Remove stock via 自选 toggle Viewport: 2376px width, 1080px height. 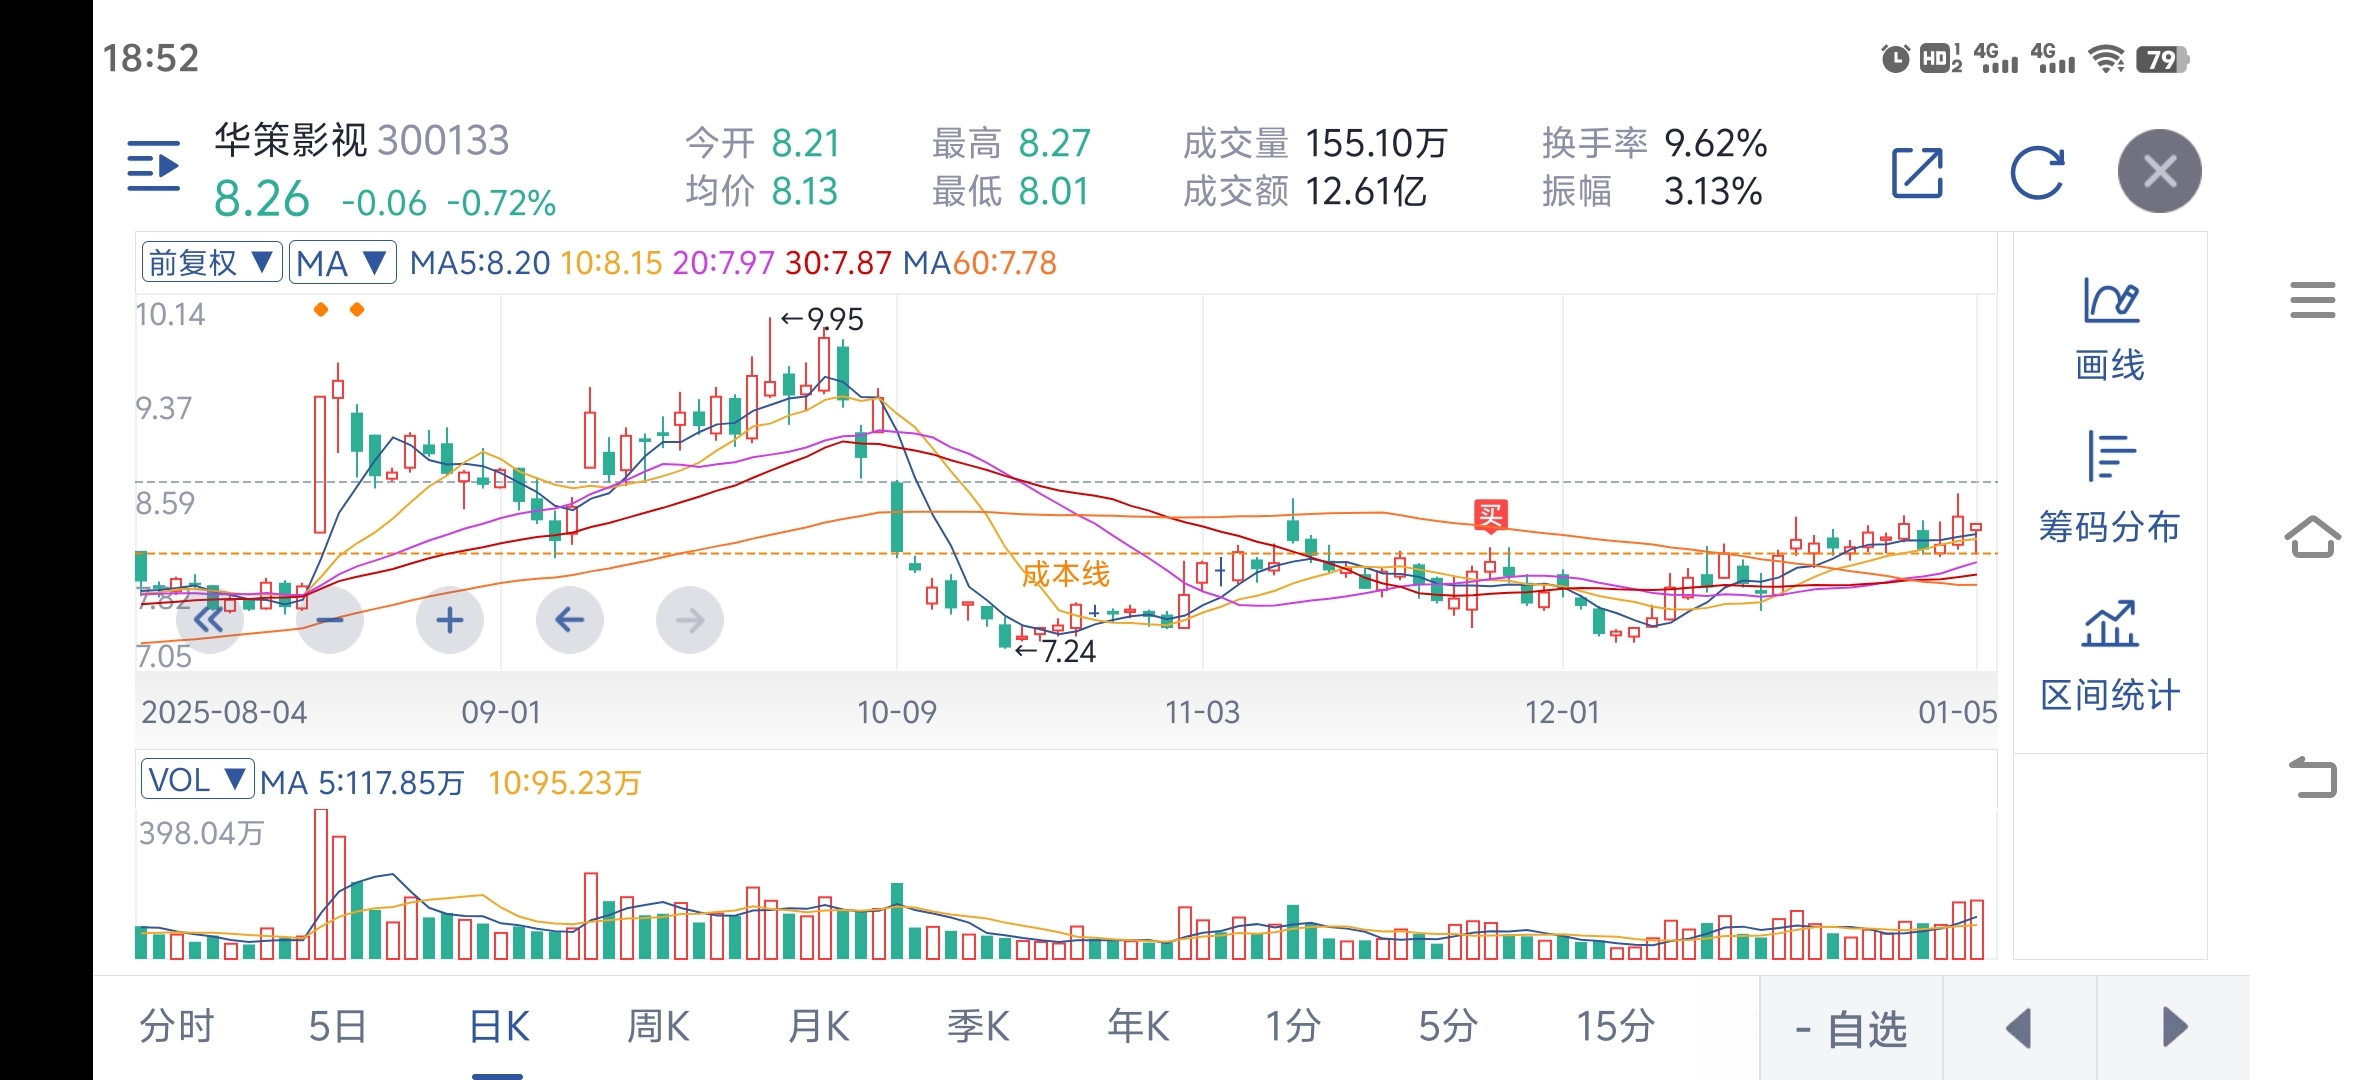point(1851,1028)
